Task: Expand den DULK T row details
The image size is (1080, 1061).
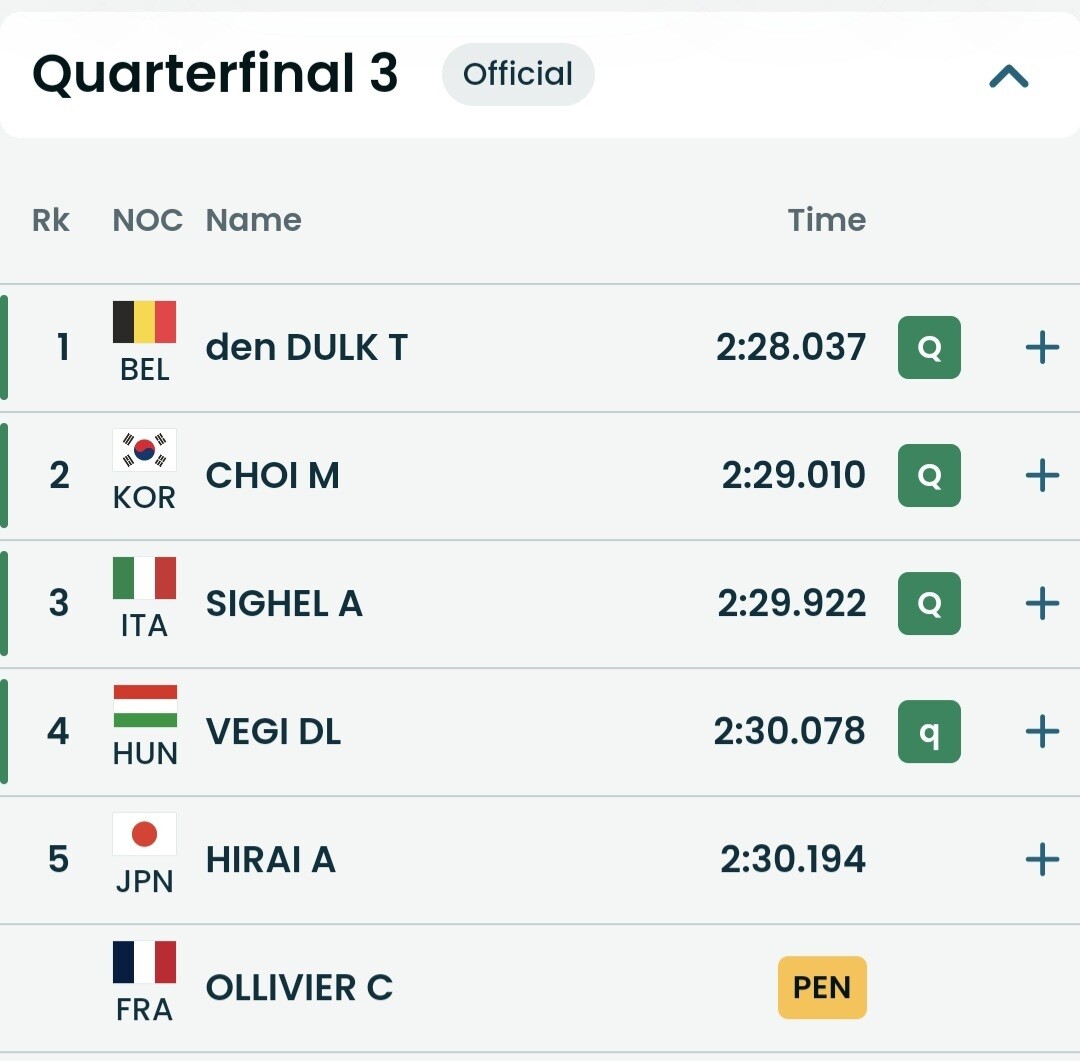Action: click(1042, 347)
